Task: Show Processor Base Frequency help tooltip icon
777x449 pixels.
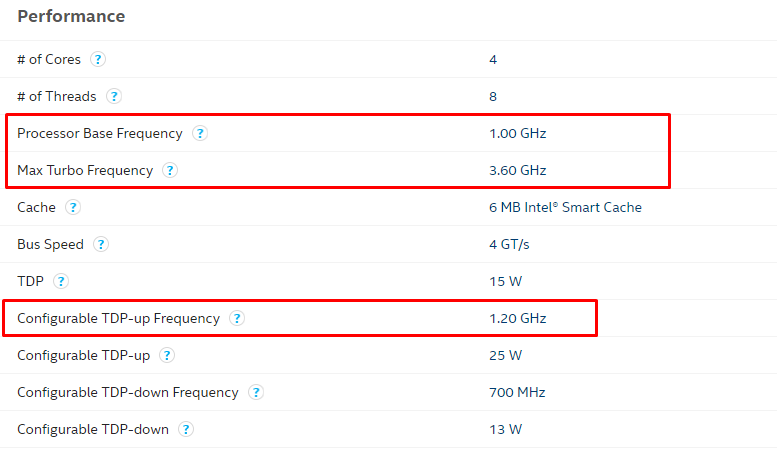Action: click(200, 133)
